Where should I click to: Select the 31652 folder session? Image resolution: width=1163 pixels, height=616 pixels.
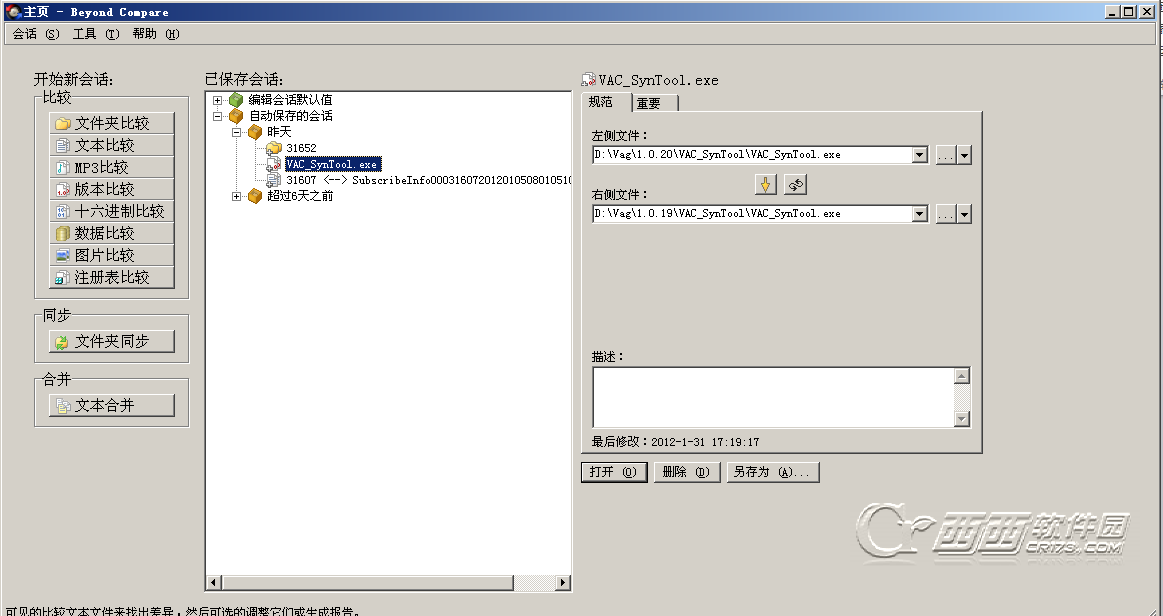[x=301, y=148]
